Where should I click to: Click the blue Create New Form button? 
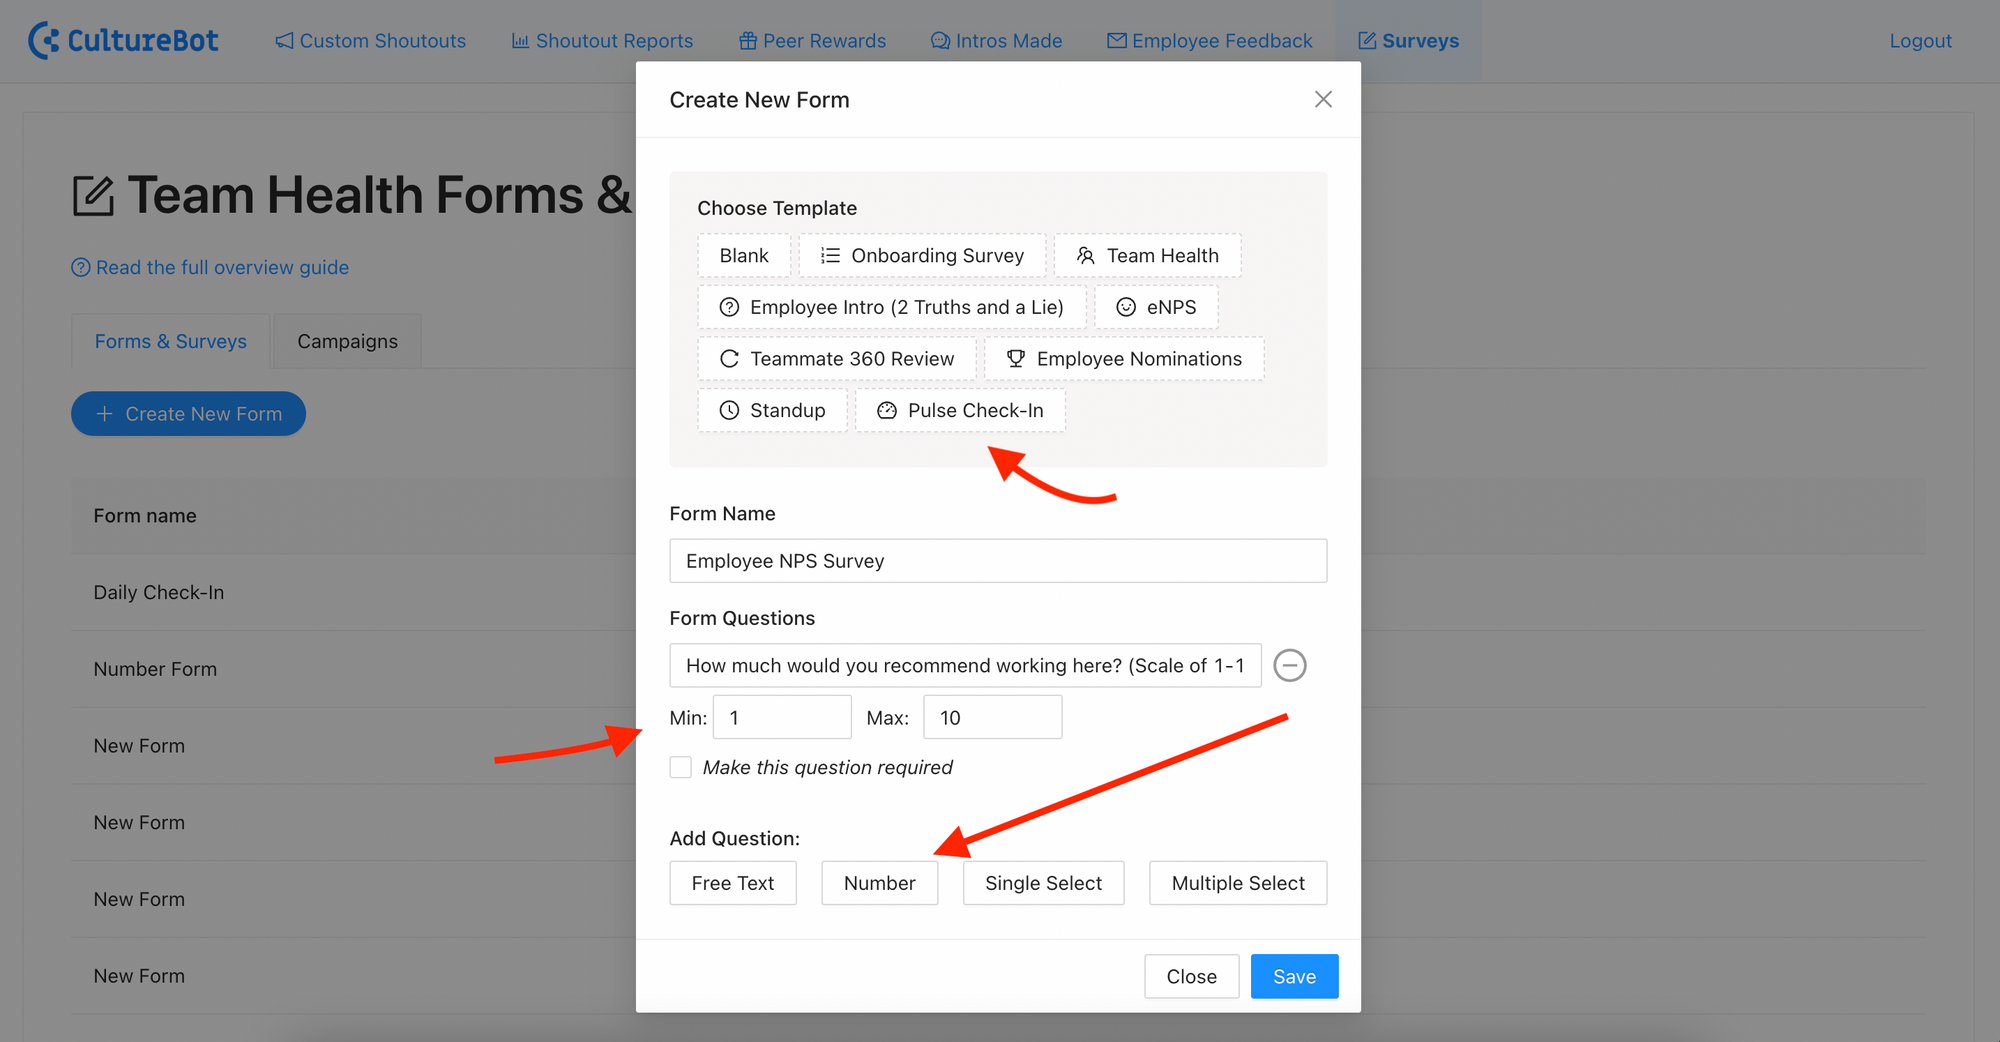(x=188, y=413)
